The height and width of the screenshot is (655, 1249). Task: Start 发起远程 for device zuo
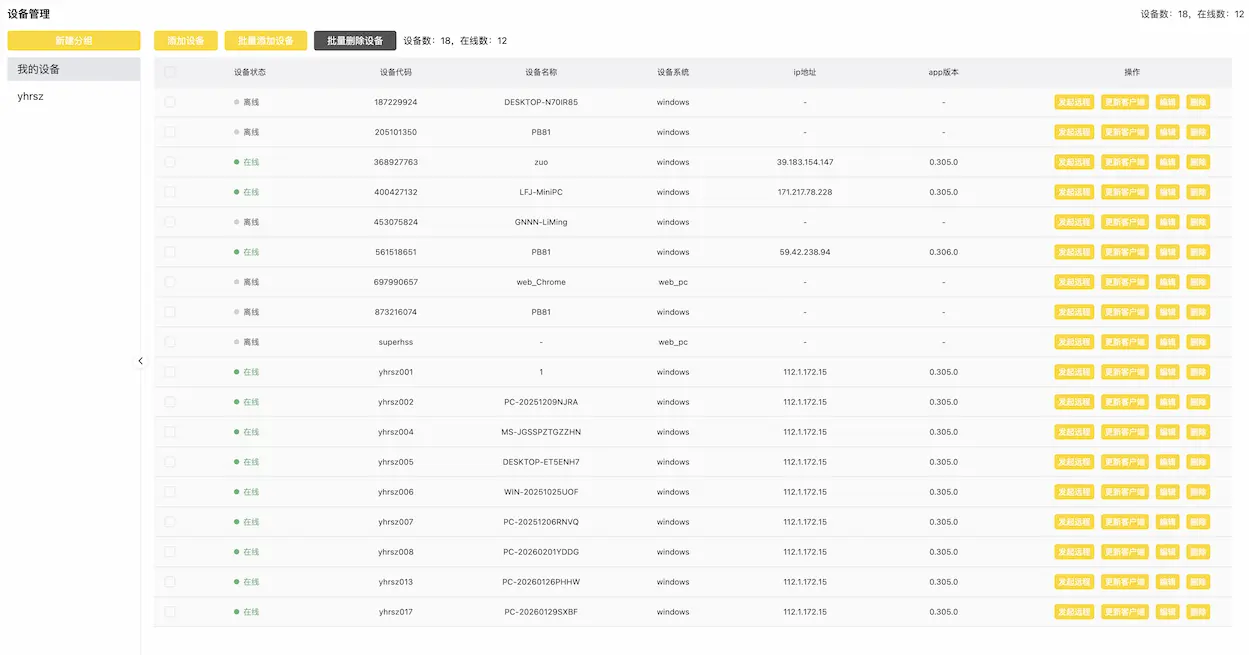tap(1074, 162)
